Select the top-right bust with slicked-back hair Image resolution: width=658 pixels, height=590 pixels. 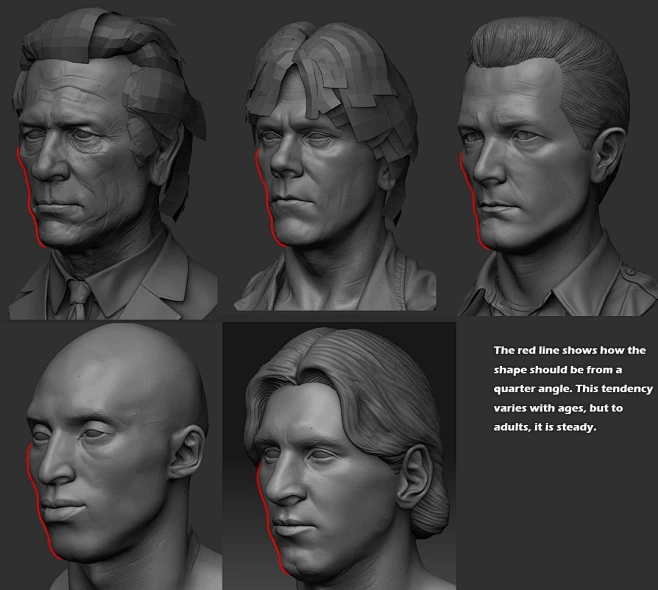click(x=545, y=160)
